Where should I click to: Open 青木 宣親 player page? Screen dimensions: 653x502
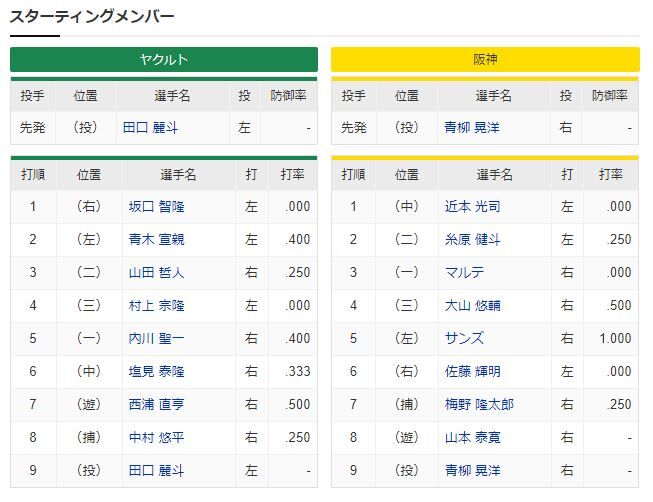click(x=156, y=240)
